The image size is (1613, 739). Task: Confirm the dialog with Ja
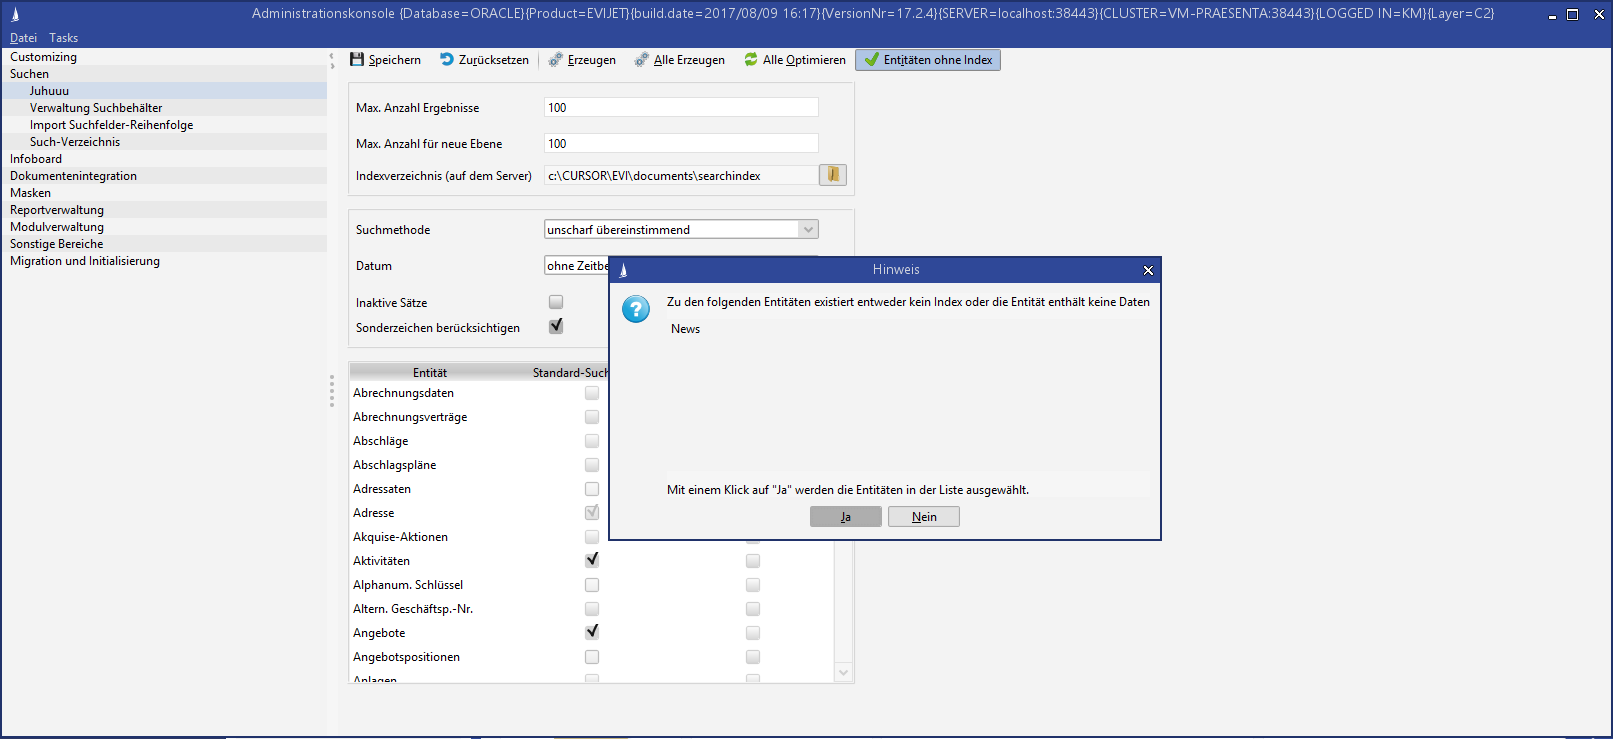click(846, 517)
